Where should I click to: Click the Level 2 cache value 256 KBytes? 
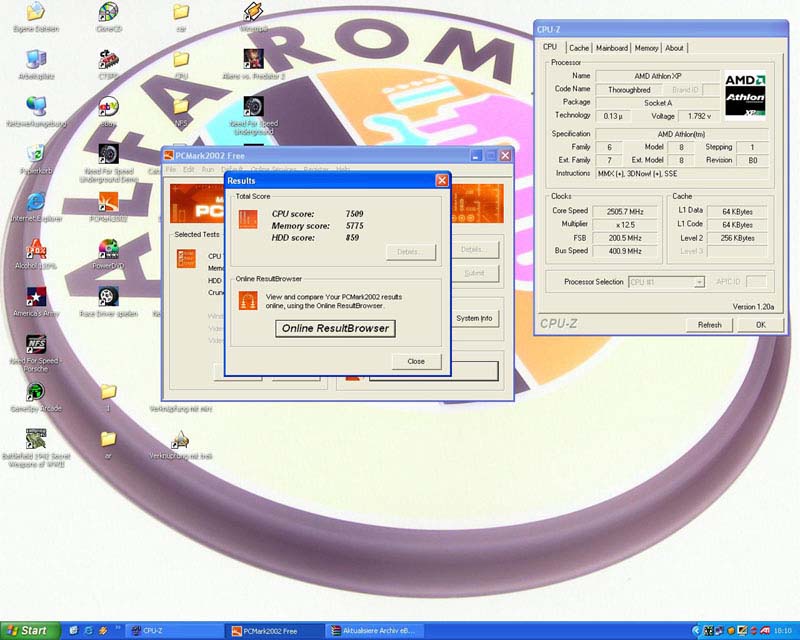click(x=737, y=238)
